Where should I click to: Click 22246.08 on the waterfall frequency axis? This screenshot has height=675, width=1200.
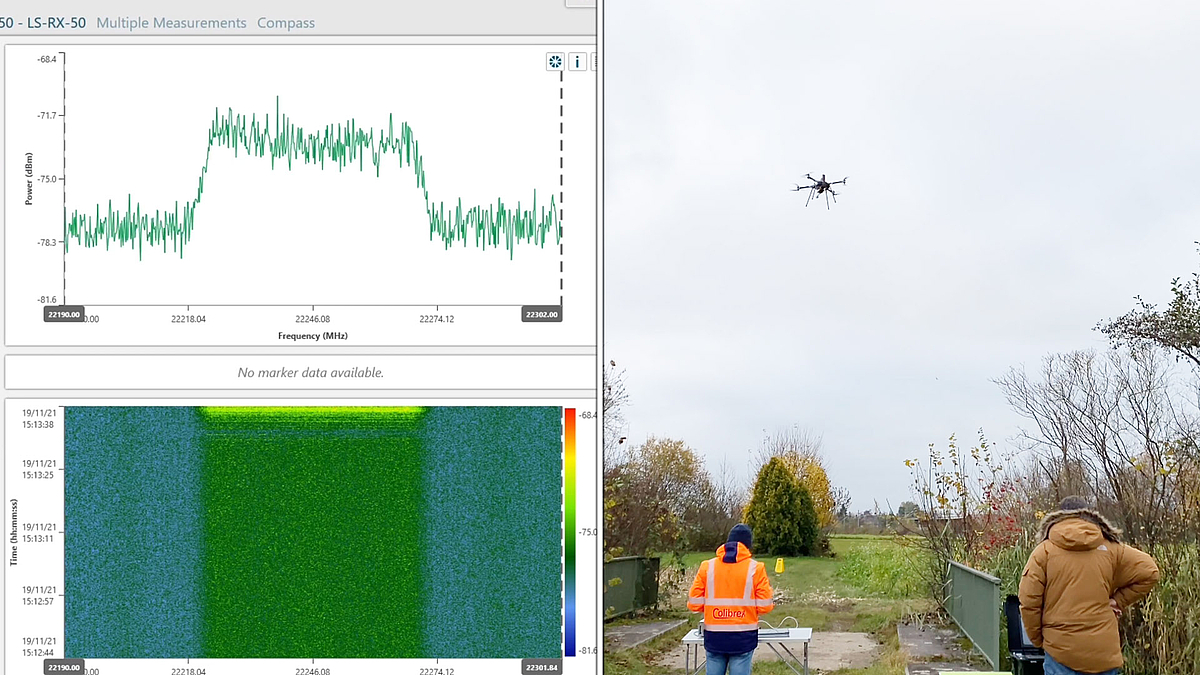click(x=312, y=671)
